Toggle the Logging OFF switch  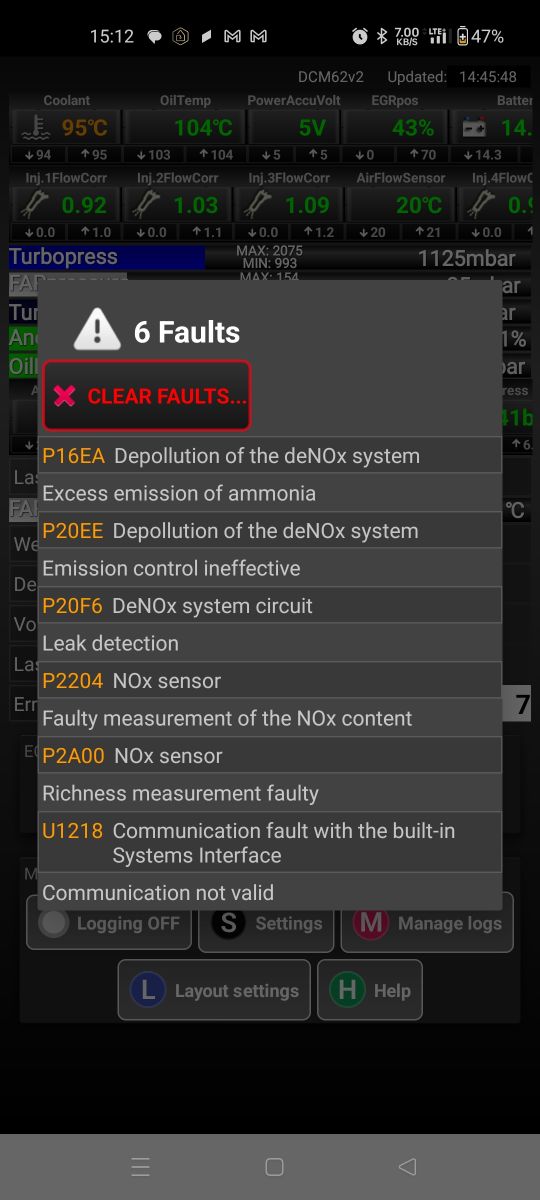pyautogui.click(x=109, y=923)
